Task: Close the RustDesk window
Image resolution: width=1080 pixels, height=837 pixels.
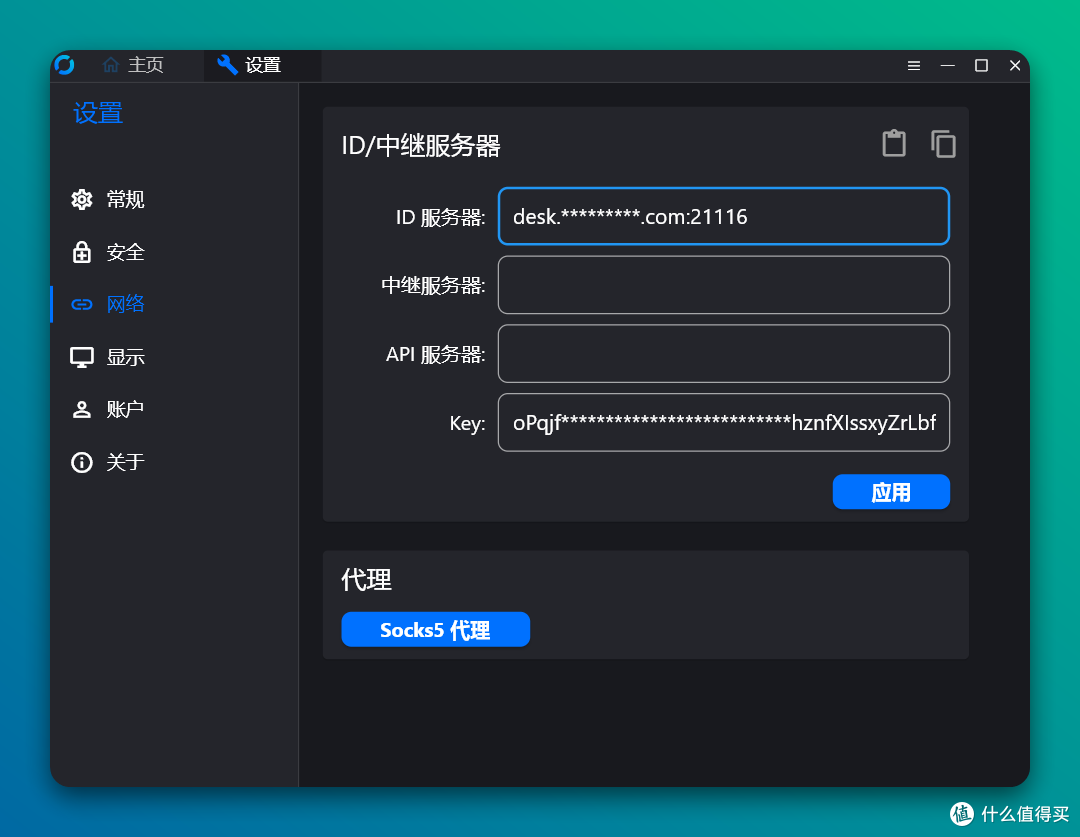Action: point(1015,65)
